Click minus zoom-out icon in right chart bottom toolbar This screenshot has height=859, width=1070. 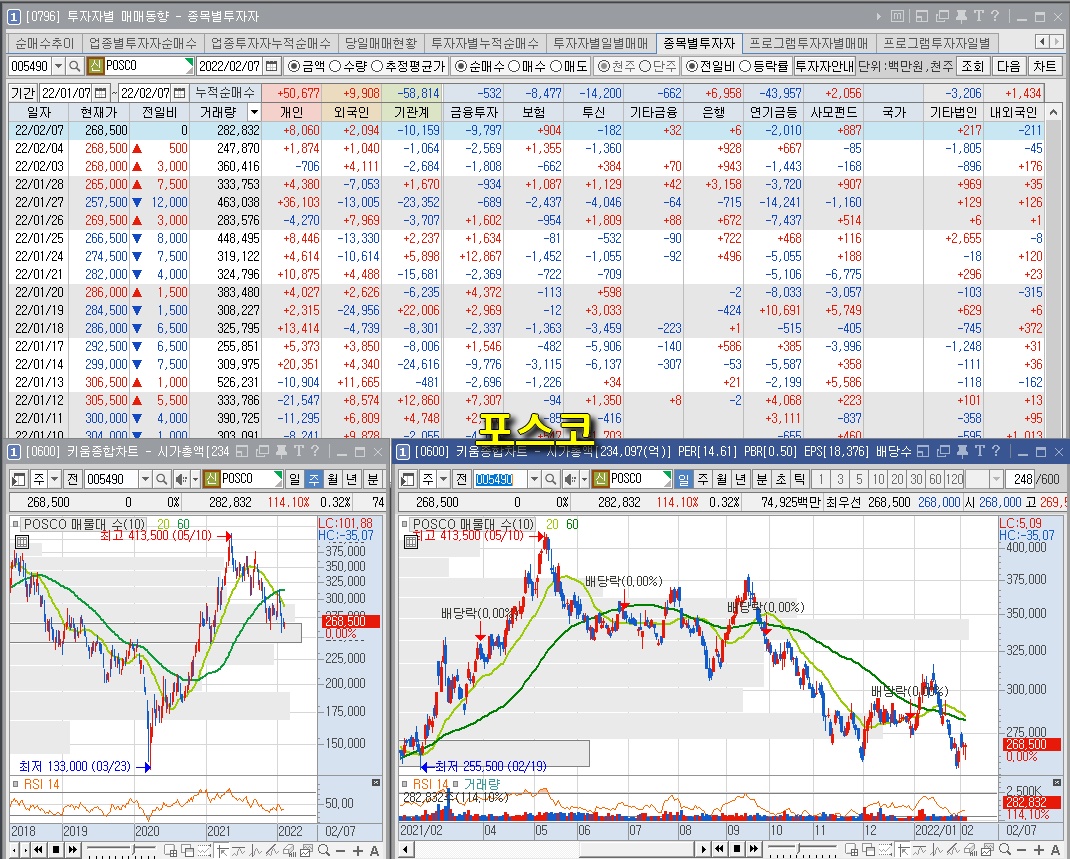click(1022, 849)
